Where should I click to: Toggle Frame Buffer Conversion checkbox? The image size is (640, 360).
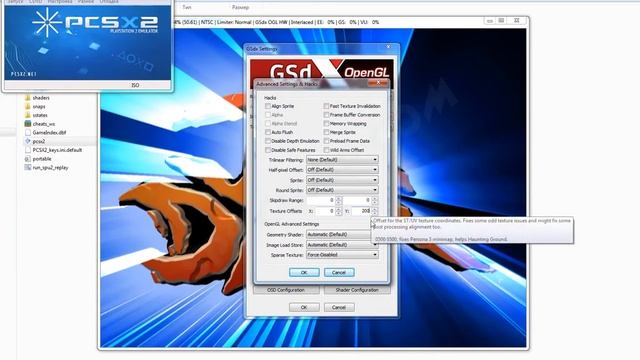[326, 115]
